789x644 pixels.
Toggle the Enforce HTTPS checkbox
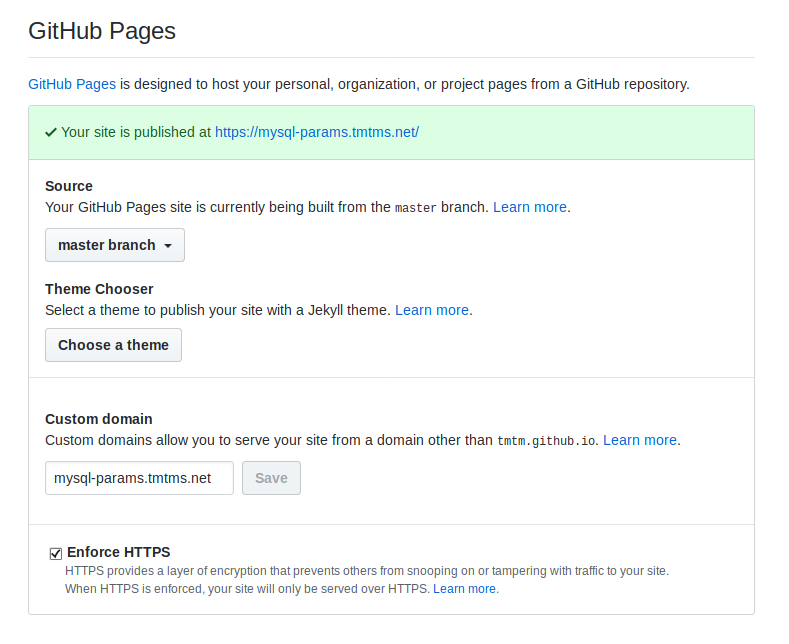click(x=56, y=553)
